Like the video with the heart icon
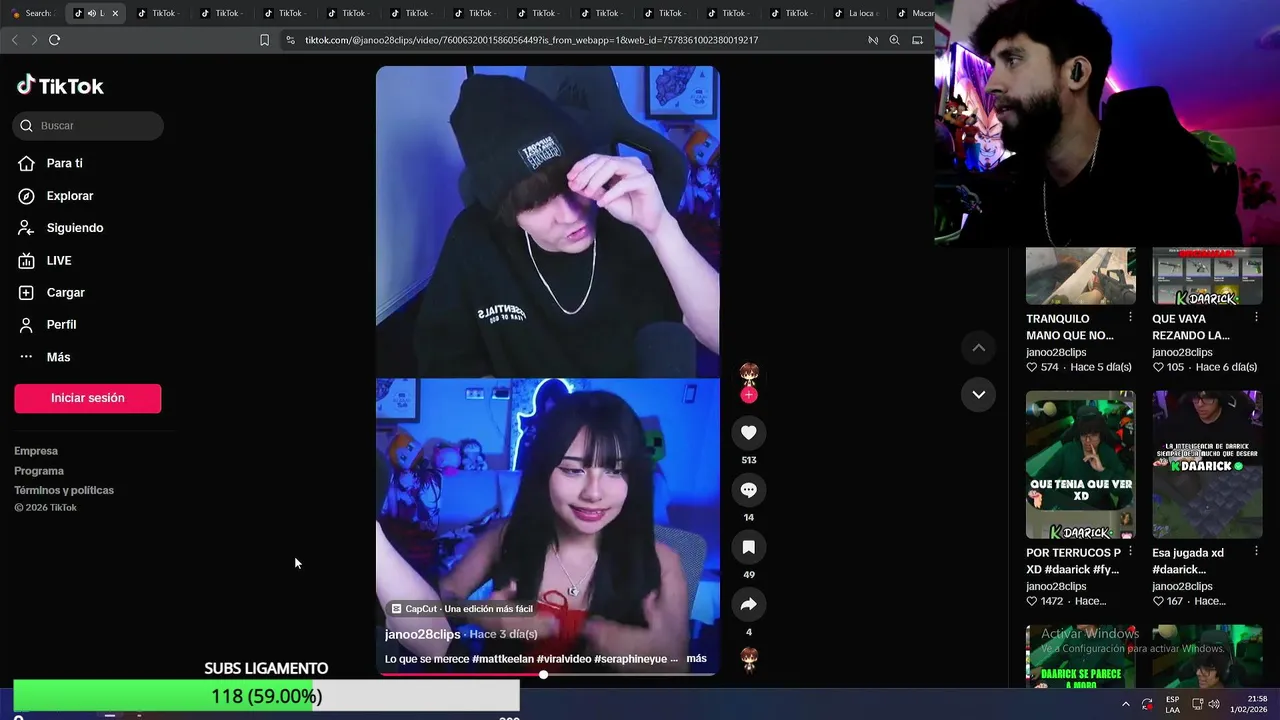This screenshot has height=720, width=1280. pyautogui.click(x=749, y=432)
